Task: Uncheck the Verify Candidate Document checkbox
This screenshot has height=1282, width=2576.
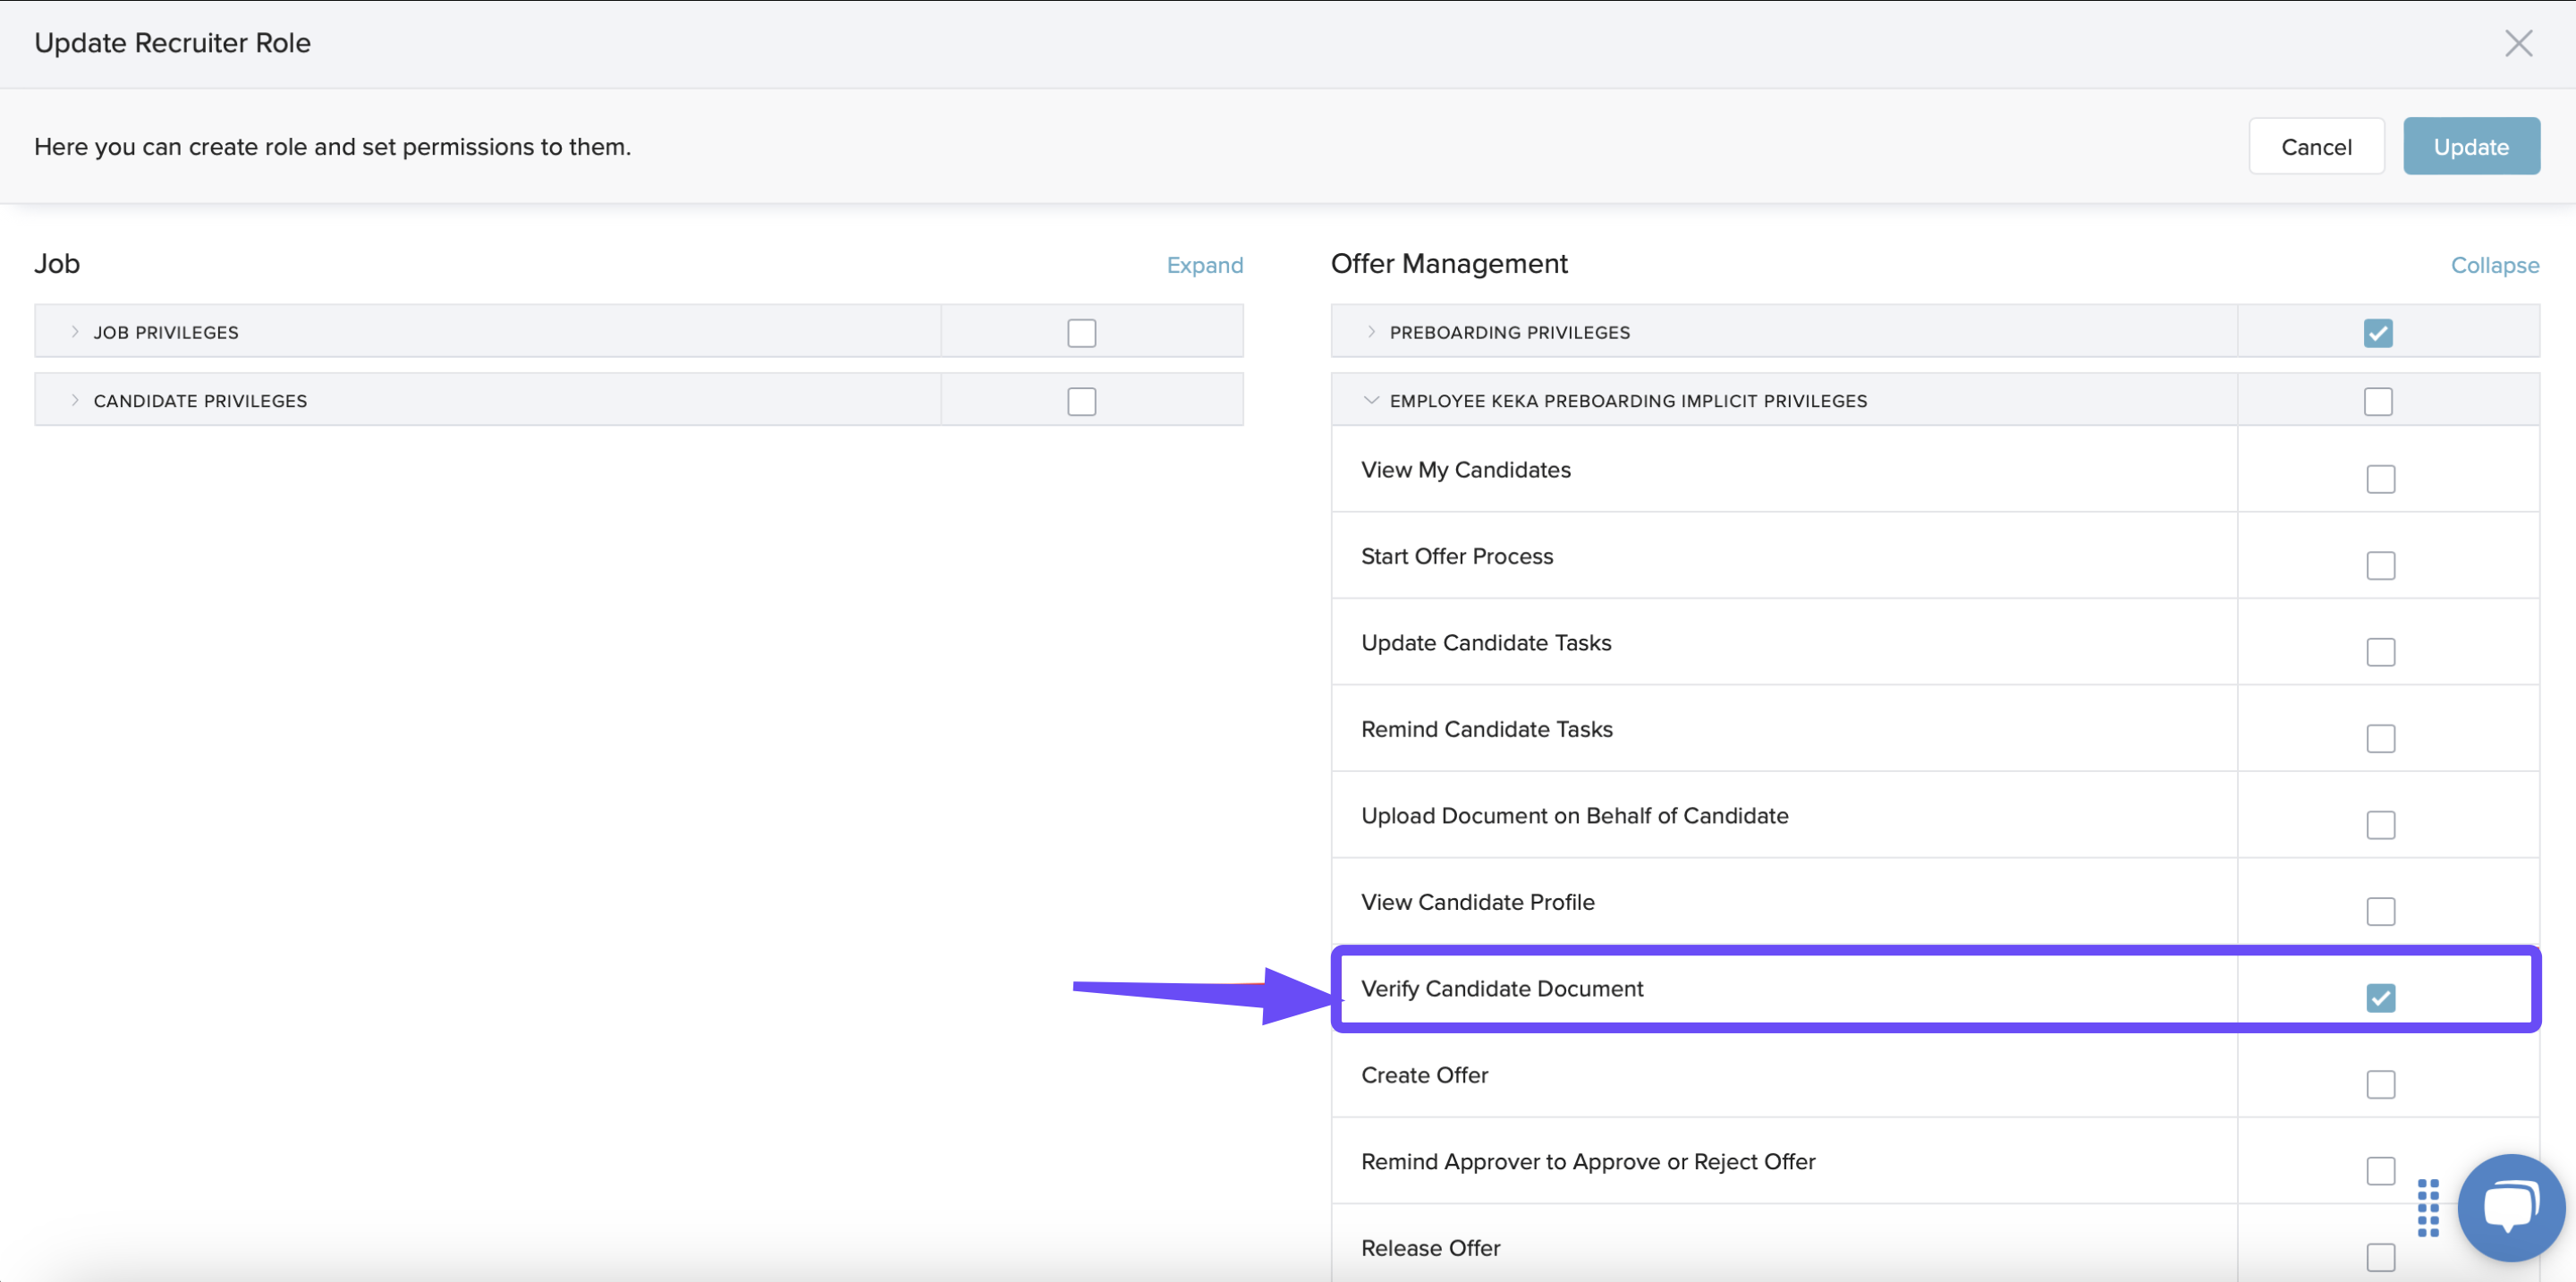Action: point(2379,997)
